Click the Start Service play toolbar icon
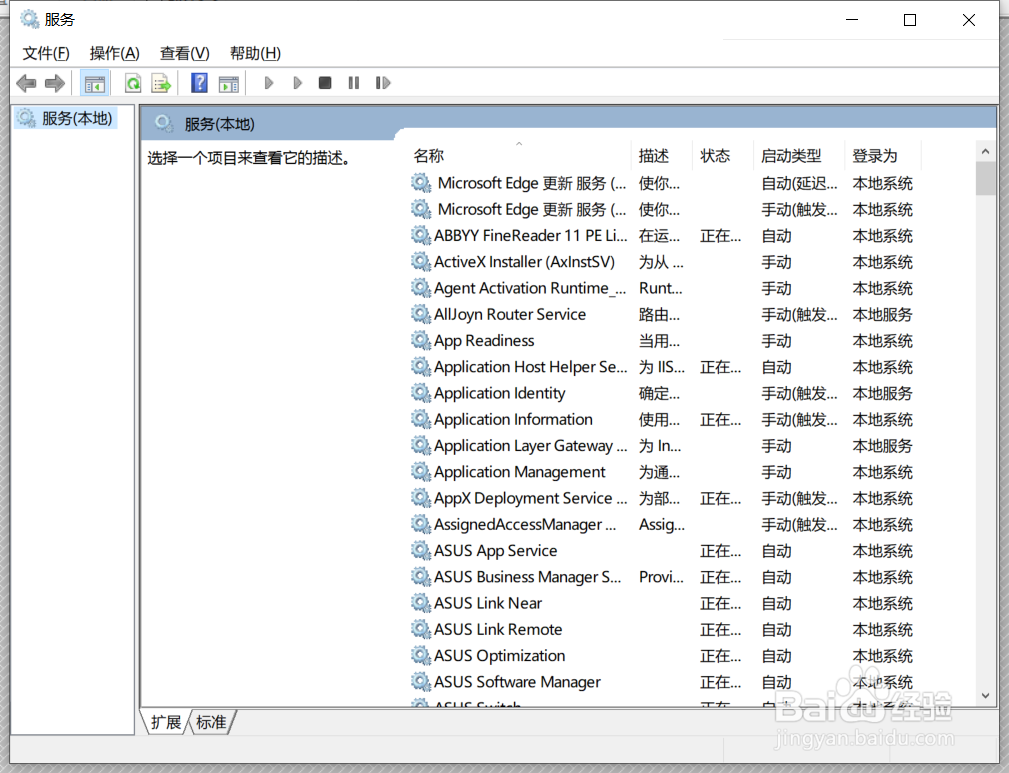1009x773 pixels. [x=268, y=82]
